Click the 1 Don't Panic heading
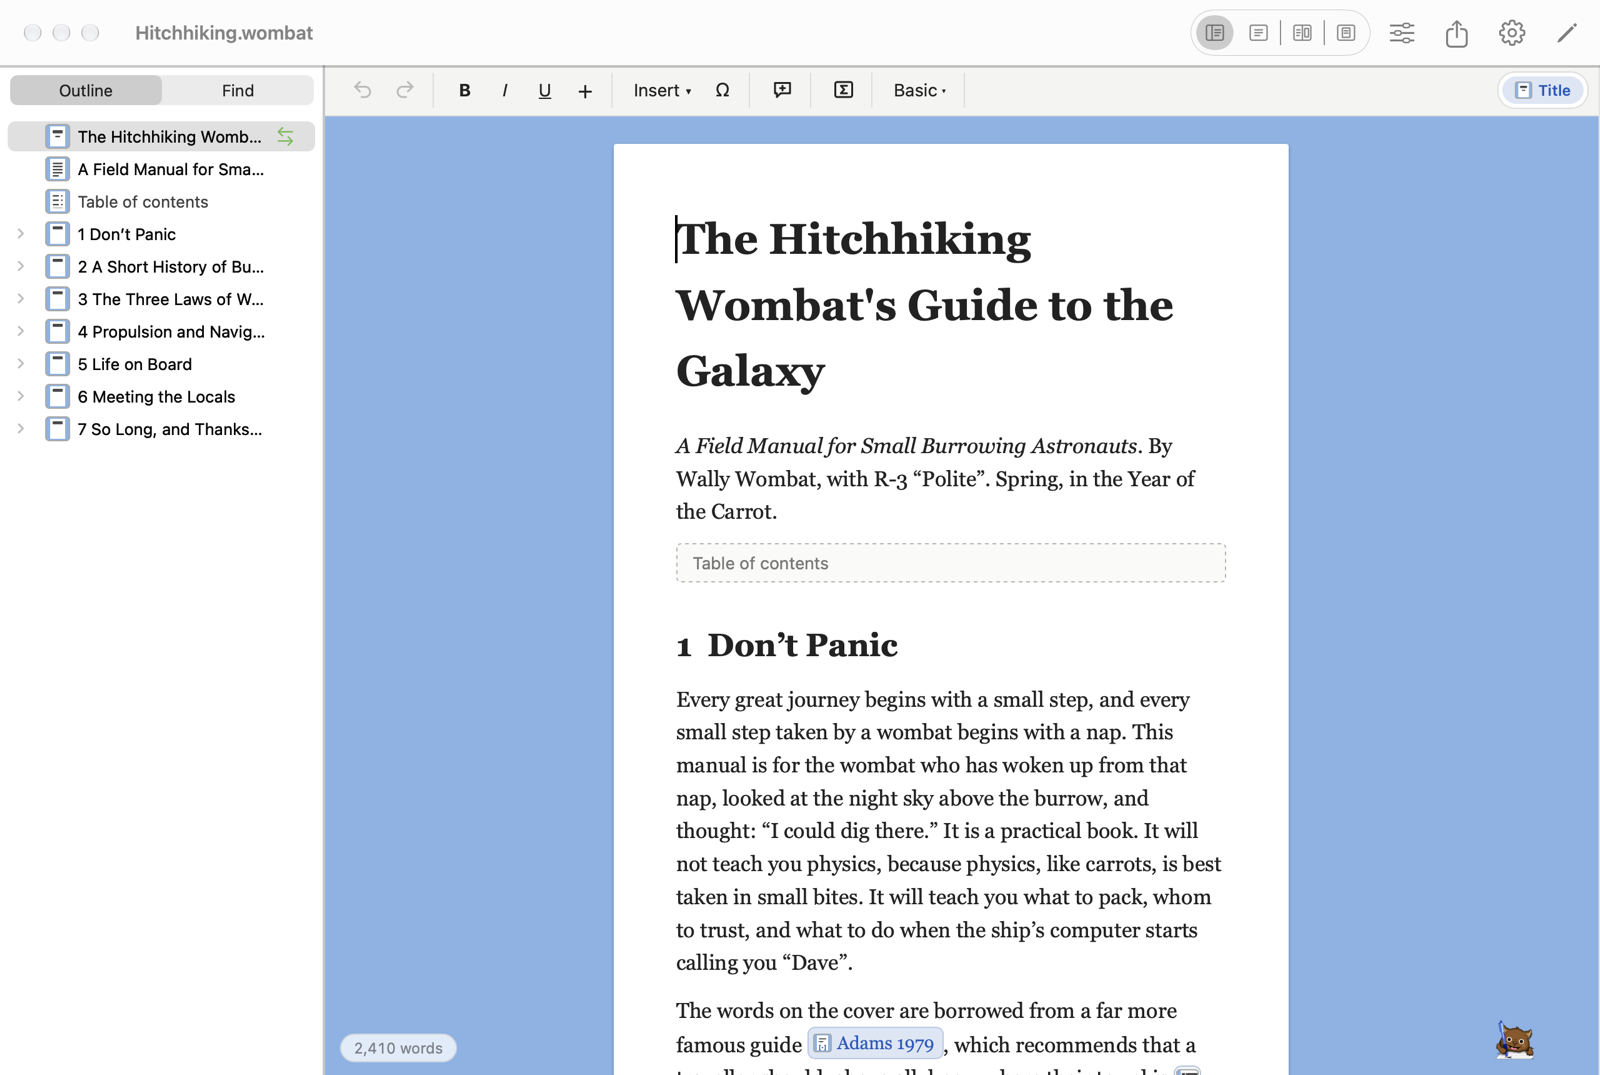 pos(787,645)
